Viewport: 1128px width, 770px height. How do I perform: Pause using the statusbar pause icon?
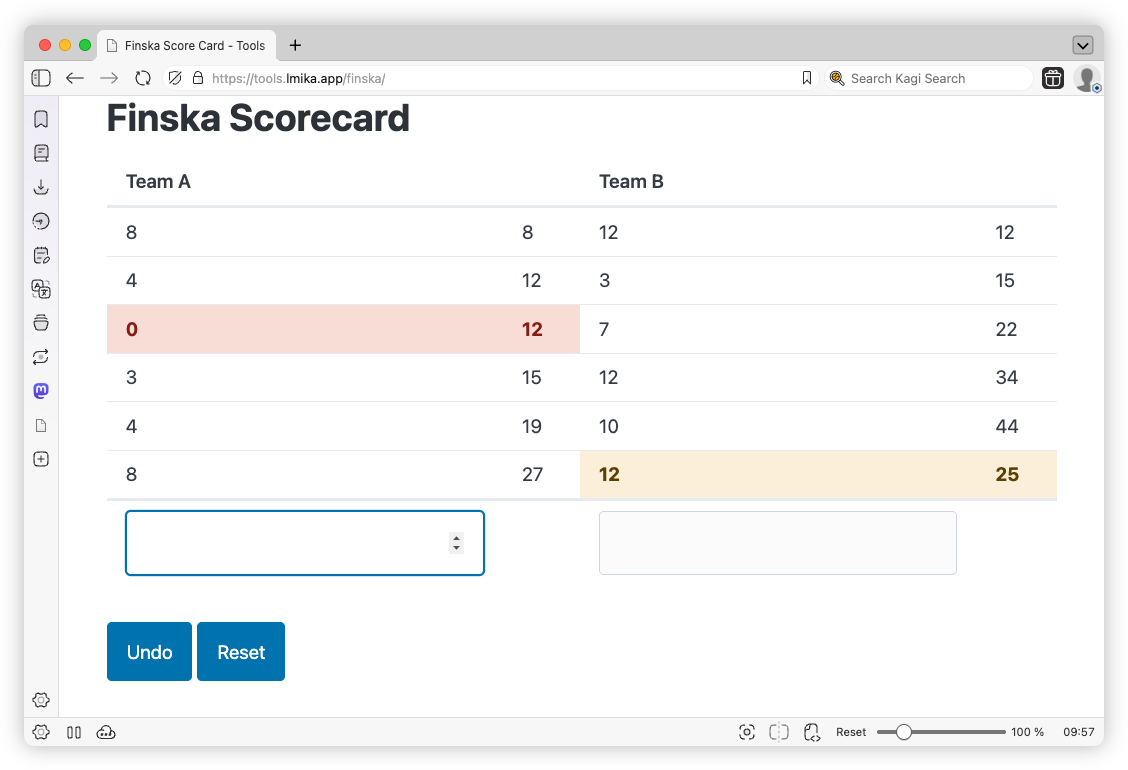coord(74,732)
